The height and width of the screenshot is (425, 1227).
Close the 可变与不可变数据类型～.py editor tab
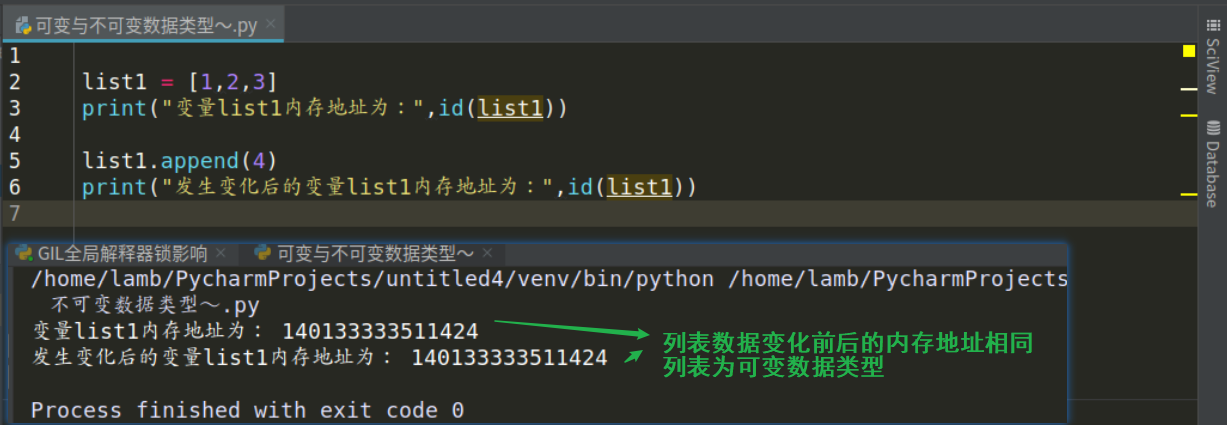(x=271, y=22)
